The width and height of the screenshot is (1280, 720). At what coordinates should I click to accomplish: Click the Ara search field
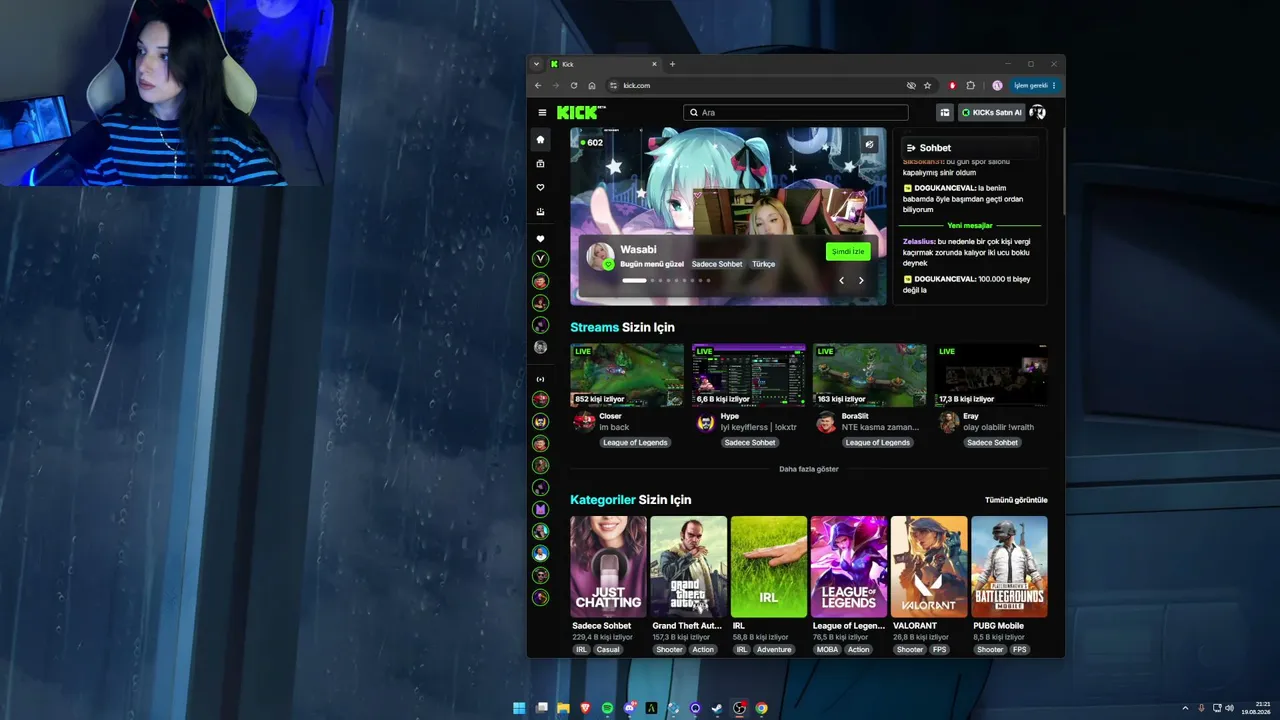(x=796, y=113)
